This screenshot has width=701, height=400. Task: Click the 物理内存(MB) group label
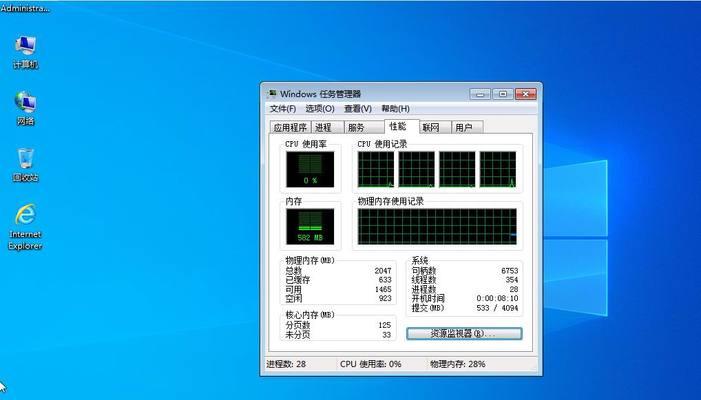310,260
